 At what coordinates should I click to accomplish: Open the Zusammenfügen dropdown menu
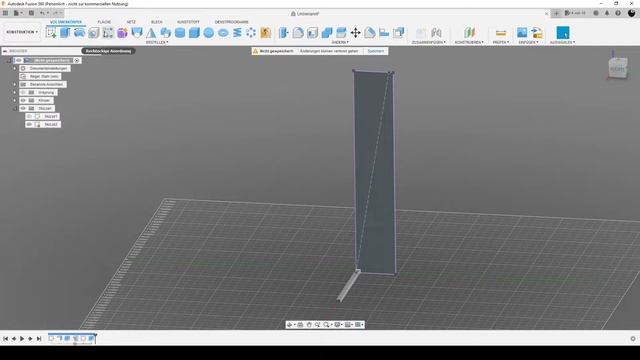(x=429, y=42)
